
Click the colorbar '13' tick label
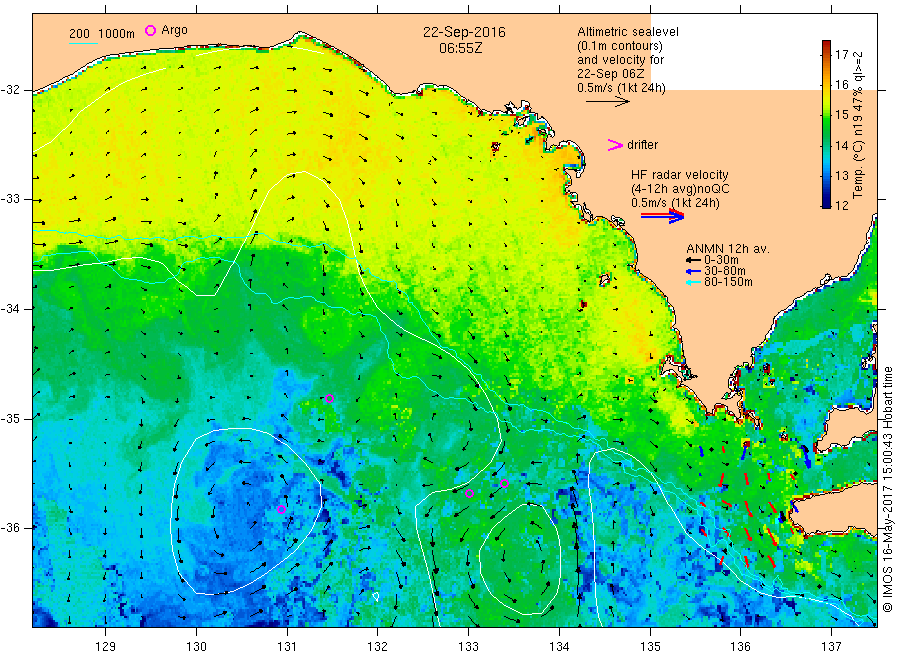[x=841, y=176]
